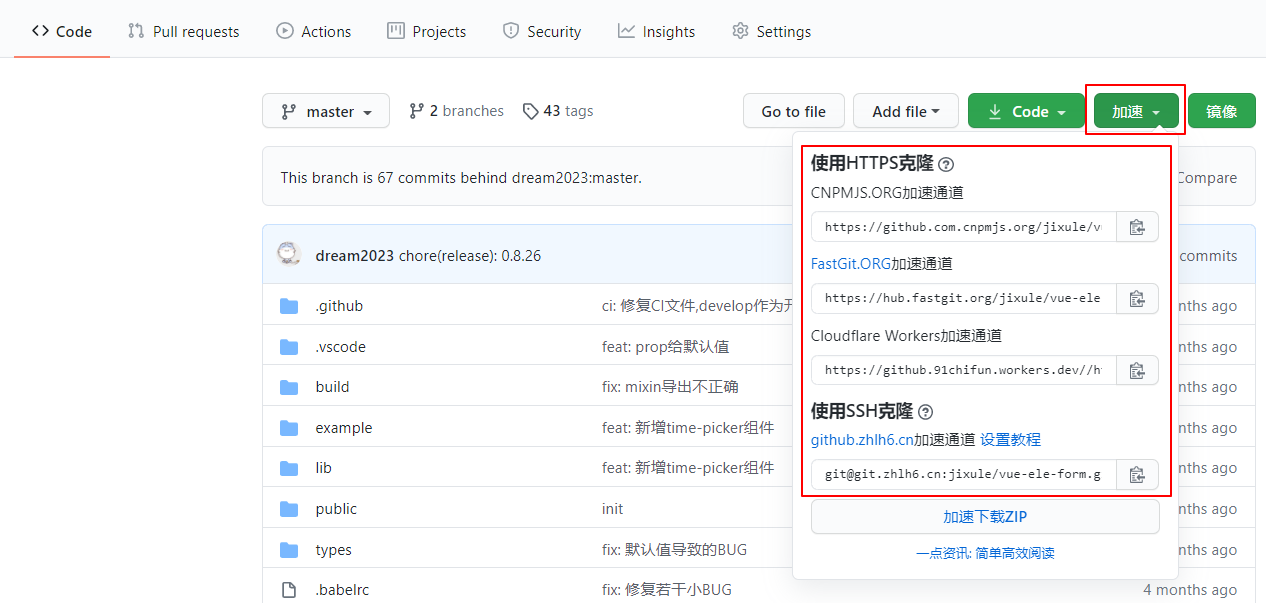
Task: Open the Add file dropdown
Action: coord(905,111)
